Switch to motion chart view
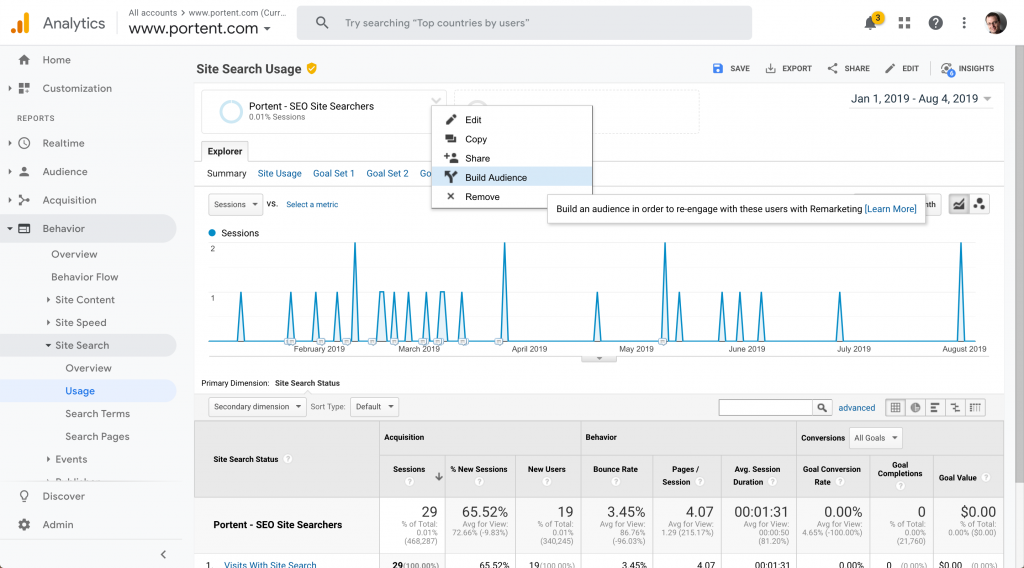The height and width of the screenshot is (568, 1024). [979, 204]
